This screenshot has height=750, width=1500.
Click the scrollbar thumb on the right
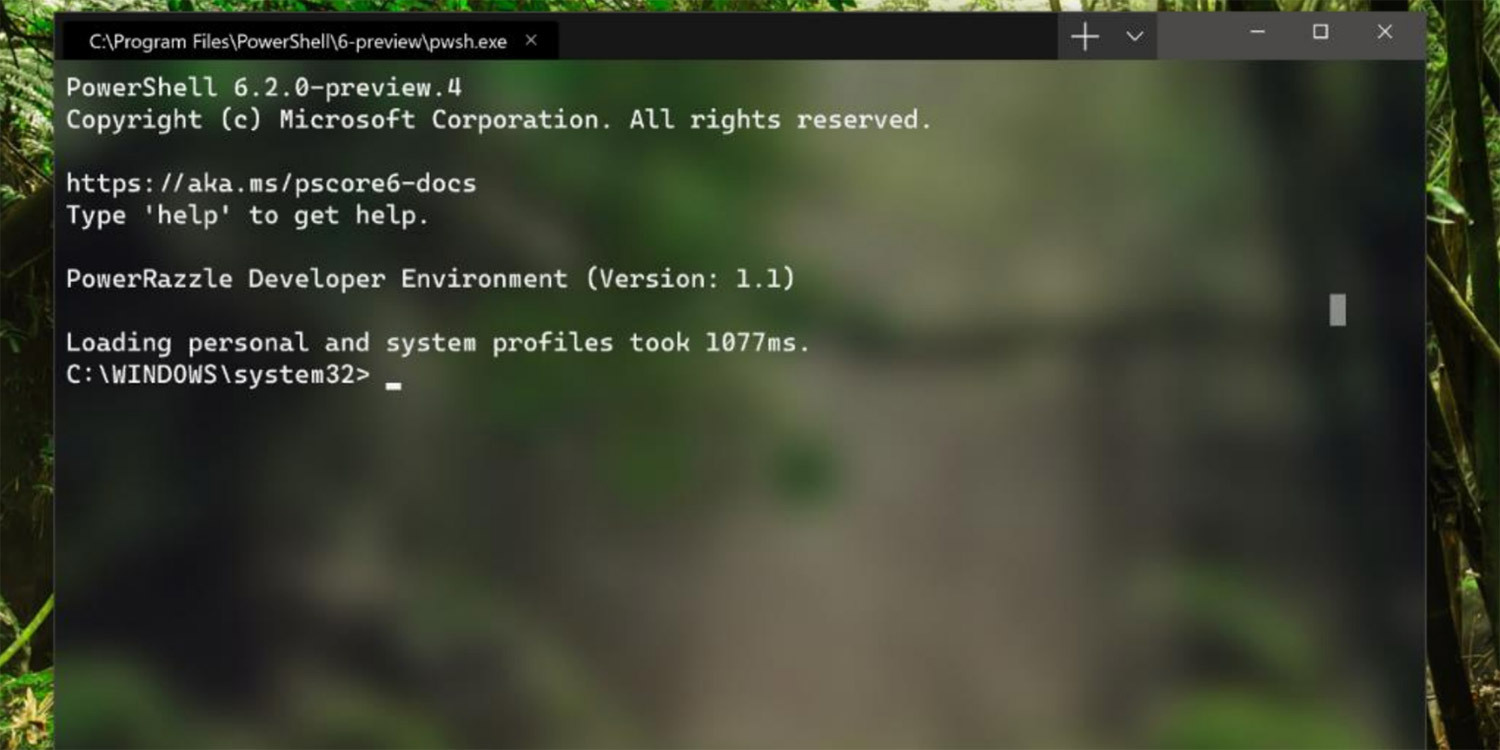click(1337, 310)
